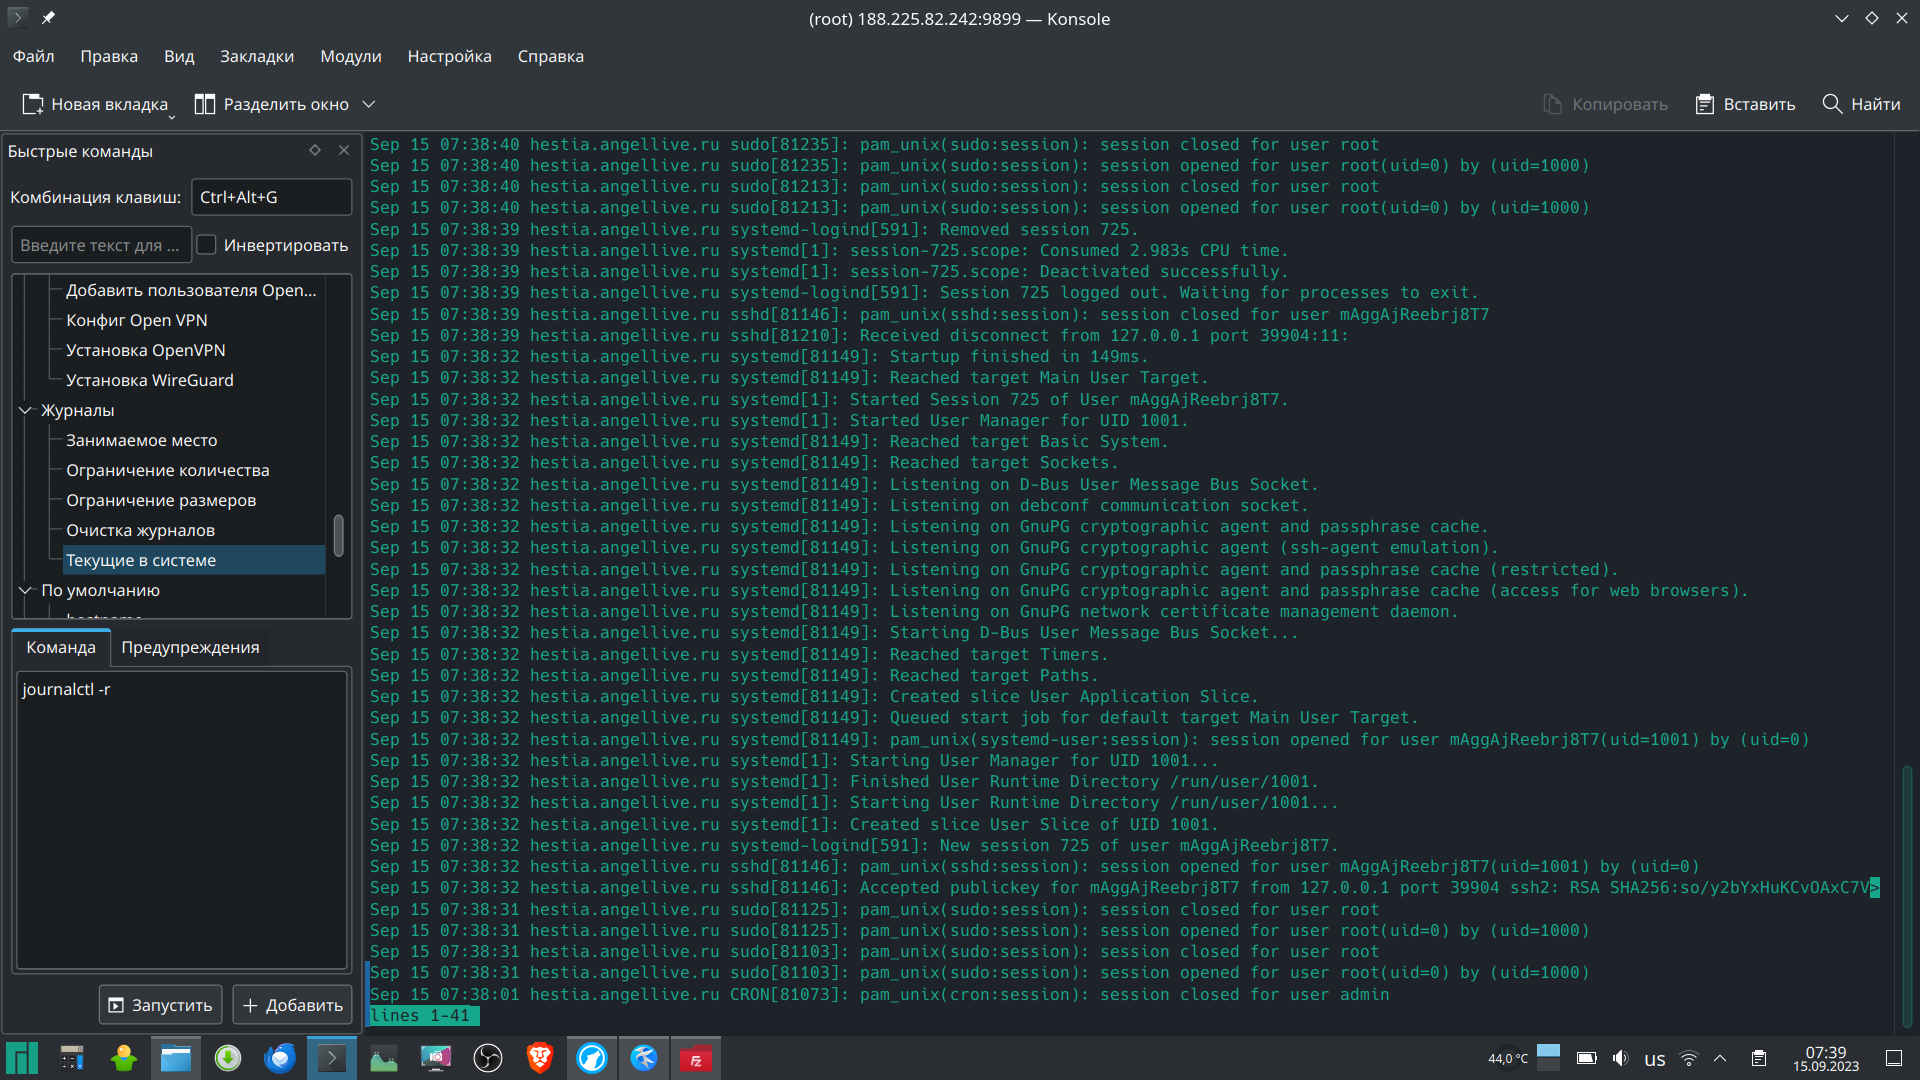1920x1080 pixels.
Task: Open OBS Studio from taskbar
Action: [x=488, y=1058]
